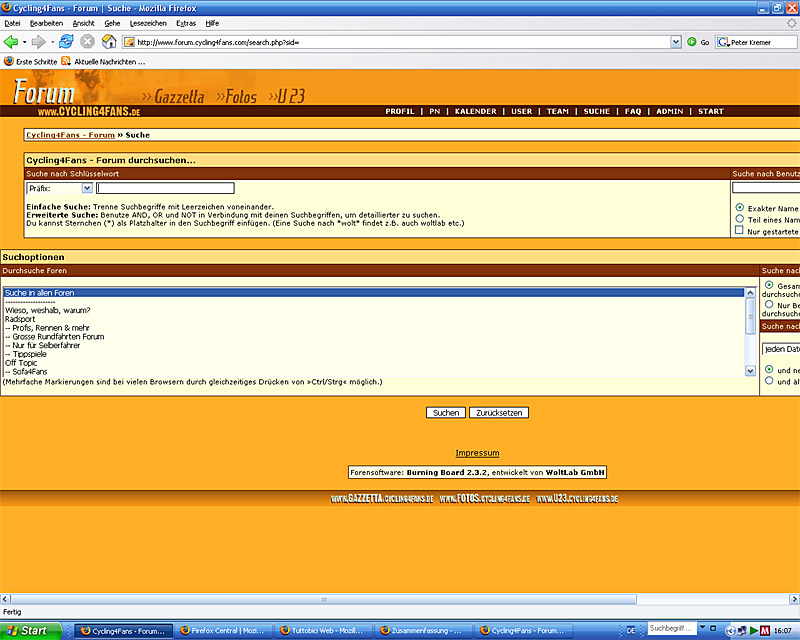The image size is (800, 640).
Task: Open the Erste Schritte bookmark
Action: (30, 61)
